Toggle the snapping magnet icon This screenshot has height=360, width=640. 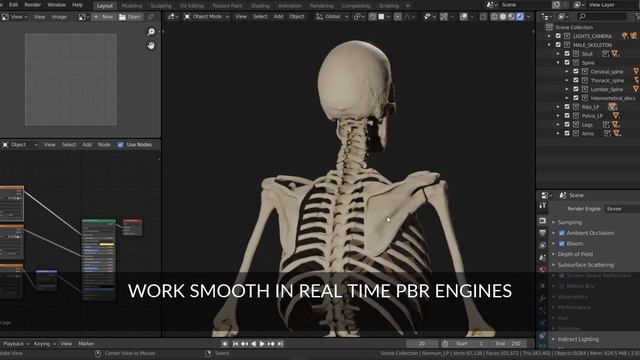[373, 17]
